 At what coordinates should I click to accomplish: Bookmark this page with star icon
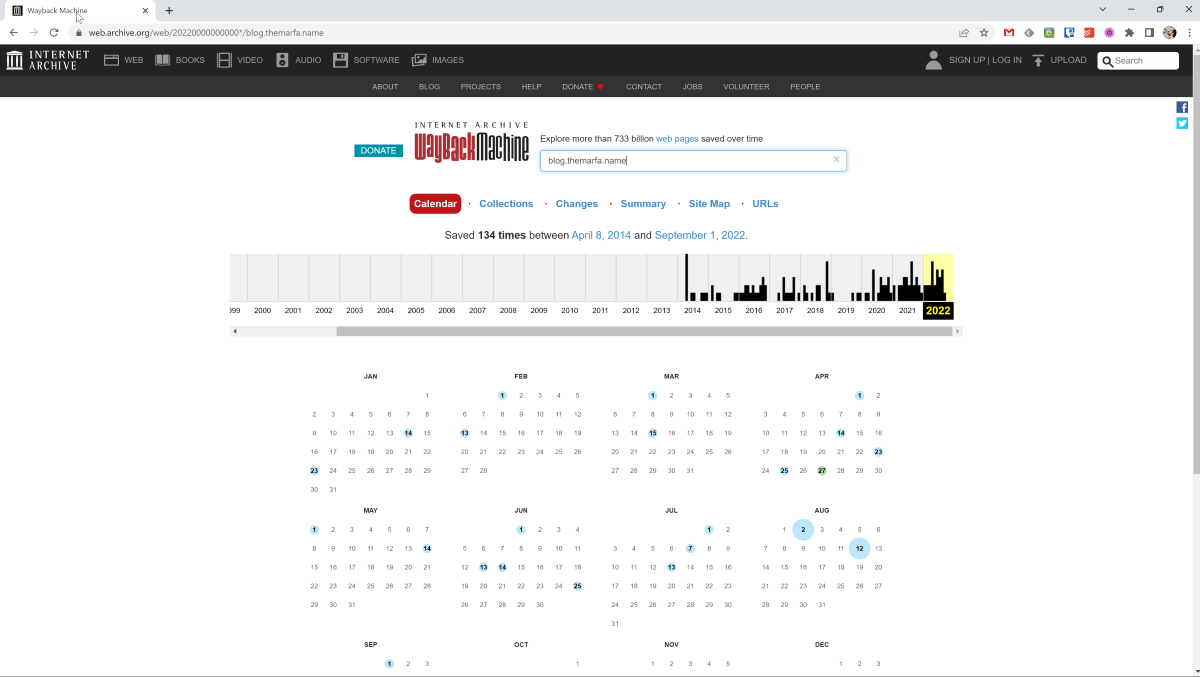coord(984,32)
